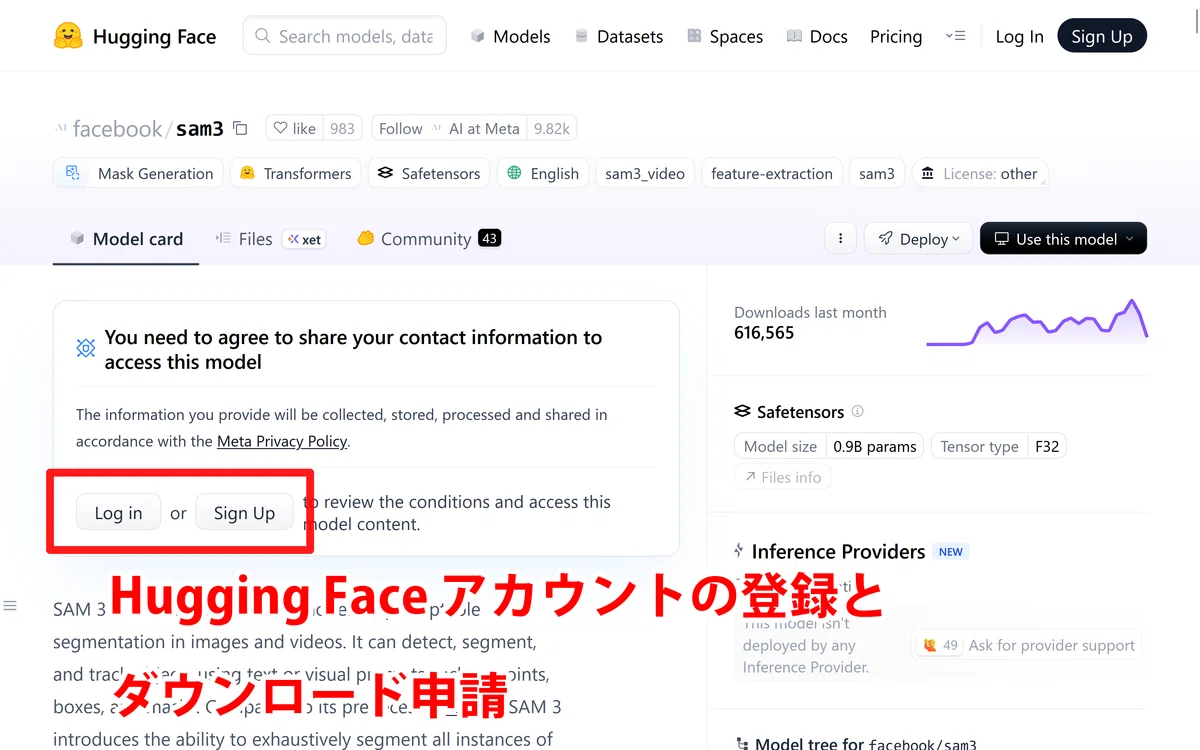This screenshot has height=750, width=1200.
Task: Open the facebook organization link
Action: click(x=117, y=128)
